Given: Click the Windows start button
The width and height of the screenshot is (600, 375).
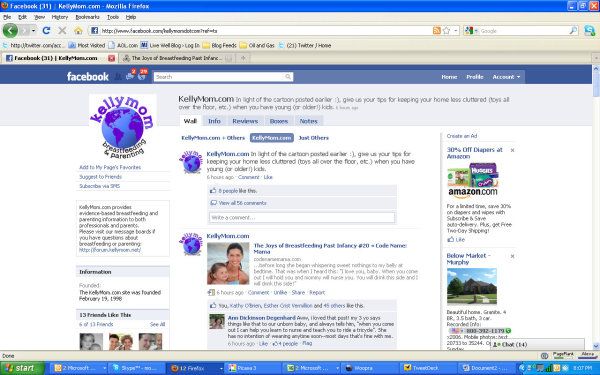Looking at the screenshot, I should pyautogui.click(x=22, y=368).
